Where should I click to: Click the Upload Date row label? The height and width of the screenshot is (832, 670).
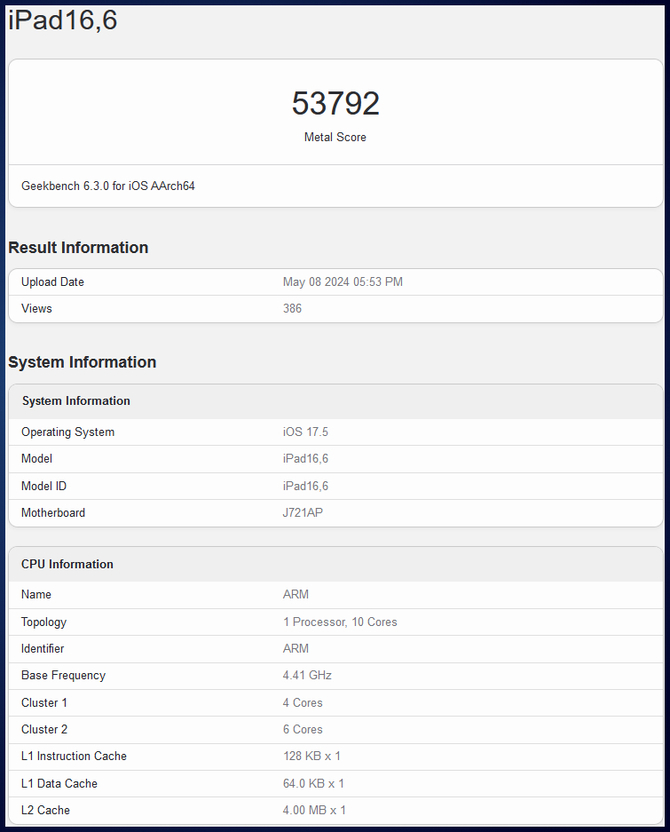coord(53,282)
